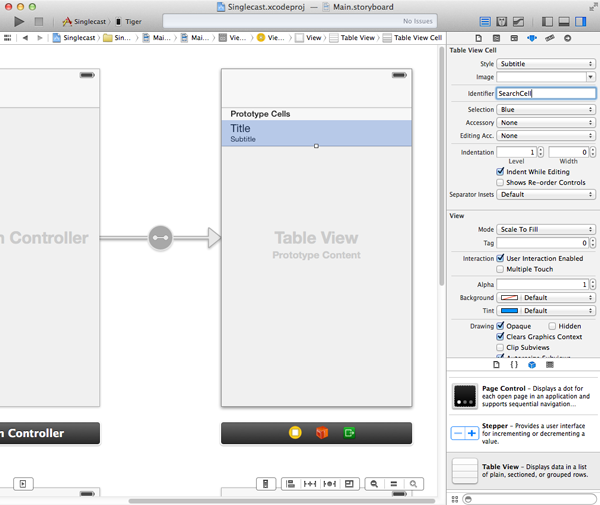Open the Pin constraints menu

310,484
